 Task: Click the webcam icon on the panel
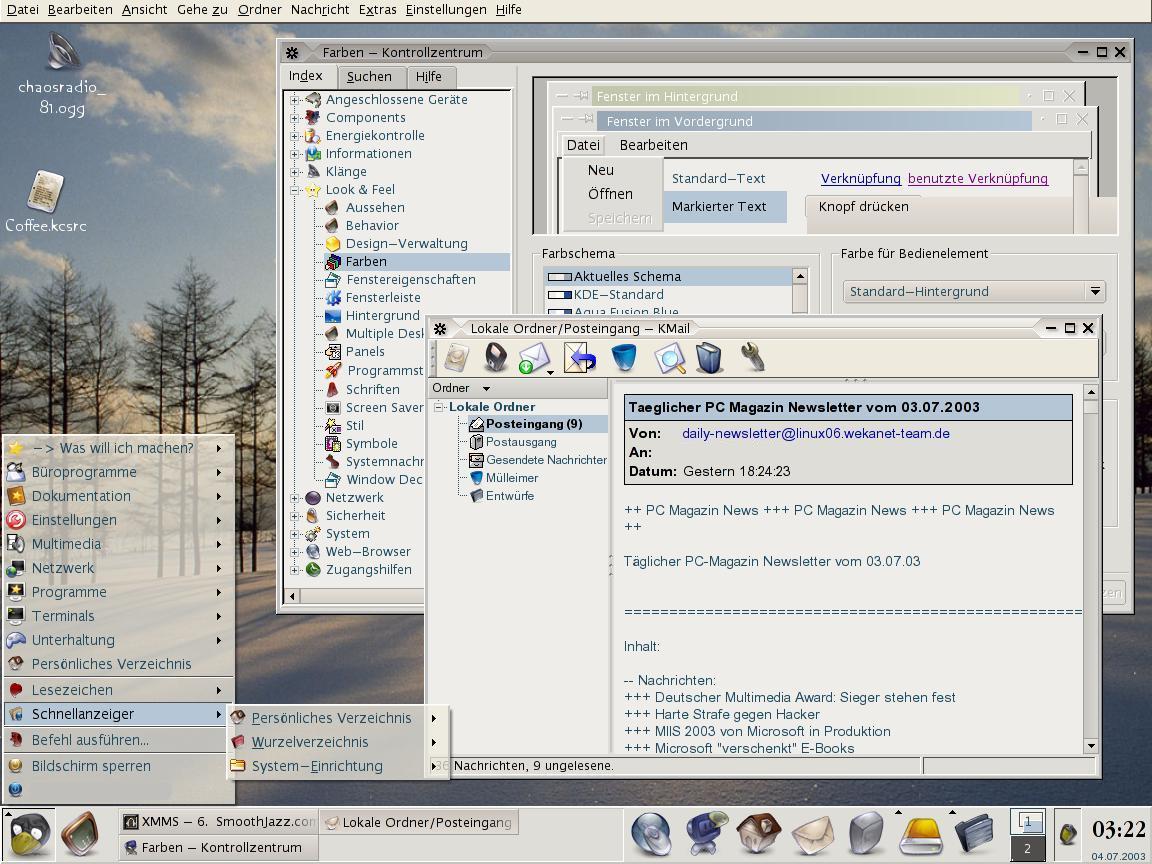706,834
